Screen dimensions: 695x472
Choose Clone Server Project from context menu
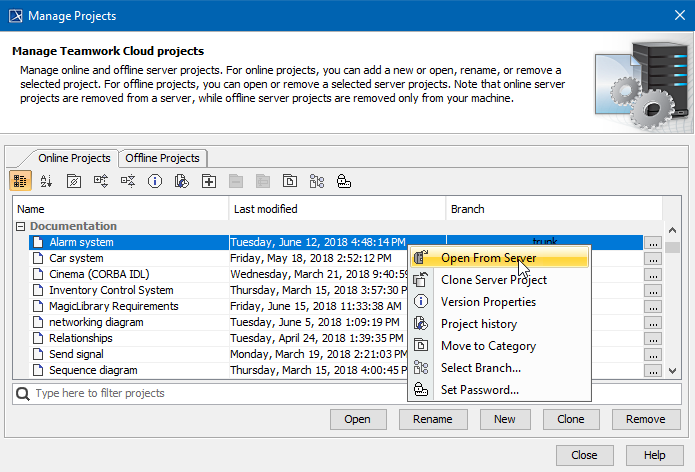[493, 280]
